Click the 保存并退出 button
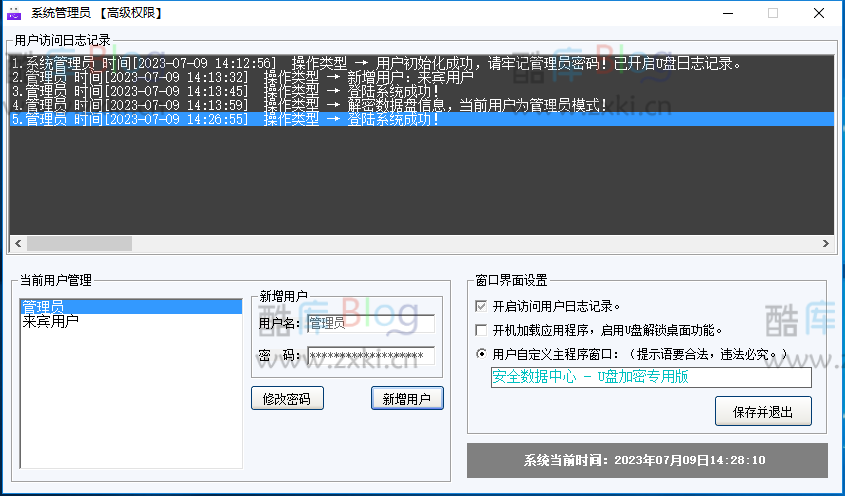845x496 pixels. (763, 412)
